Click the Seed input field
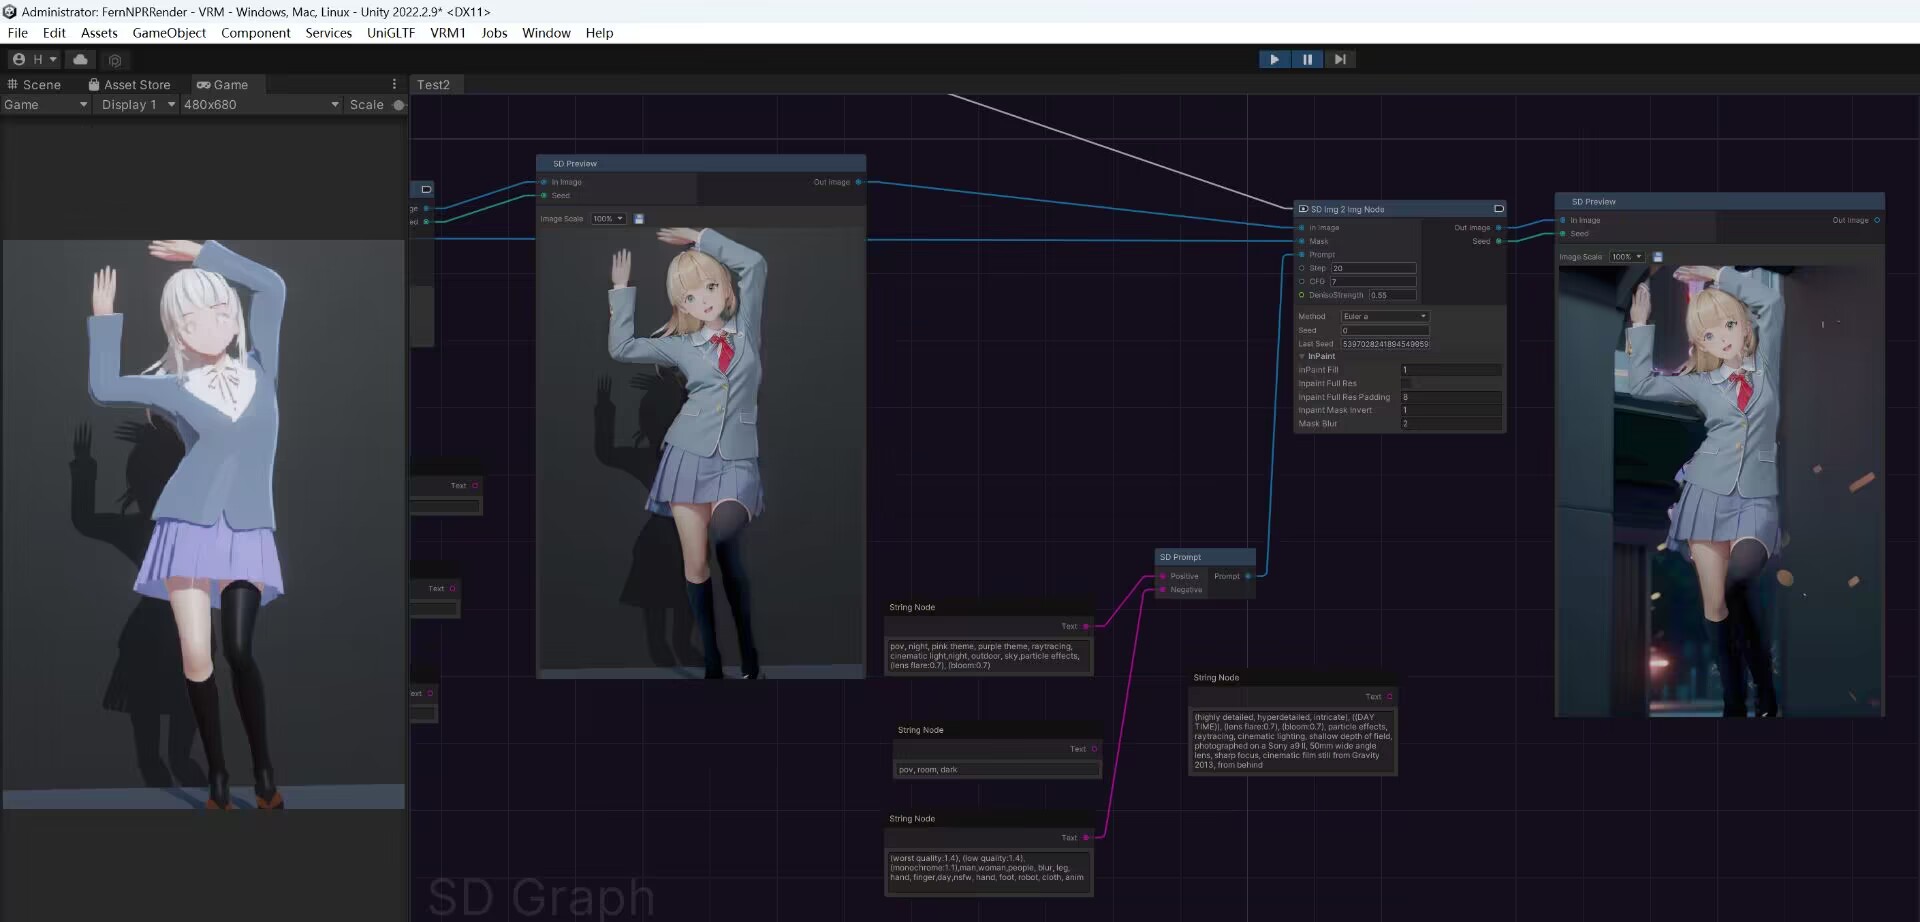 pos(1385,330)
